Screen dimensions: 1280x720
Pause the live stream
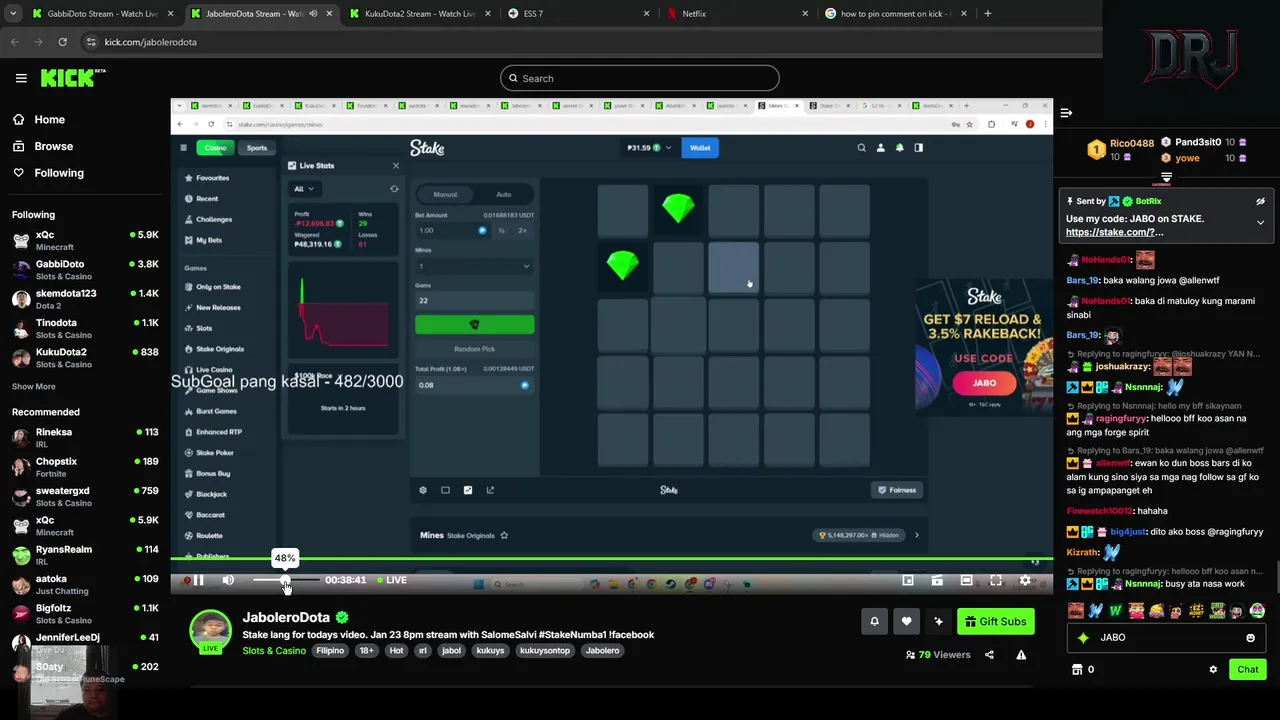click(x=198, y=580)
